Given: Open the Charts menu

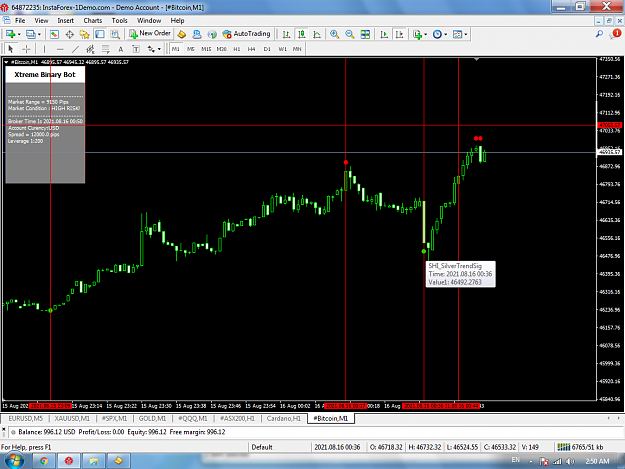Looking at the screenshot, I should click(x=92, y=20).
